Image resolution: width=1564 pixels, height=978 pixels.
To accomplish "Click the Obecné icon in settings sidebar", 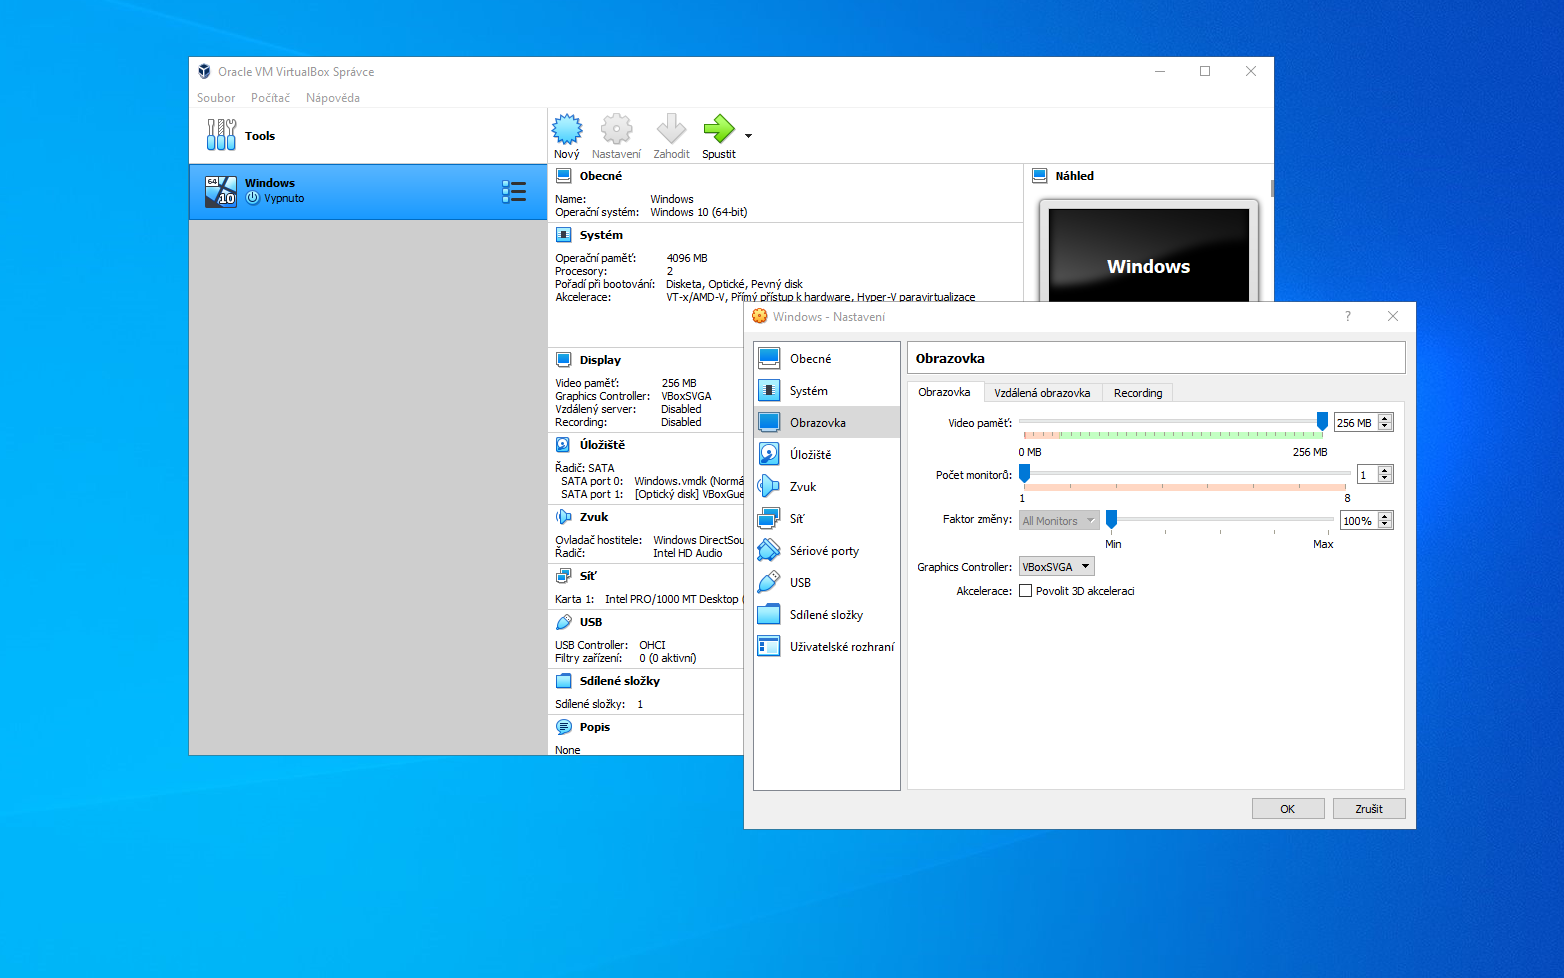I will coord(769,358).
